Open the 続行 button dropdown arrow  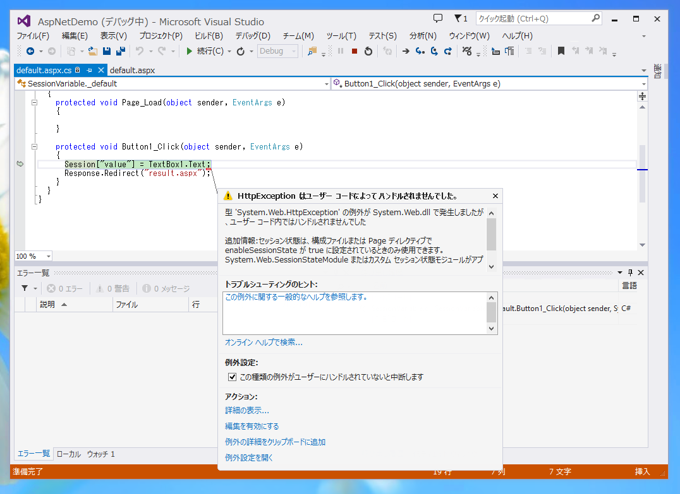[229, 52]
